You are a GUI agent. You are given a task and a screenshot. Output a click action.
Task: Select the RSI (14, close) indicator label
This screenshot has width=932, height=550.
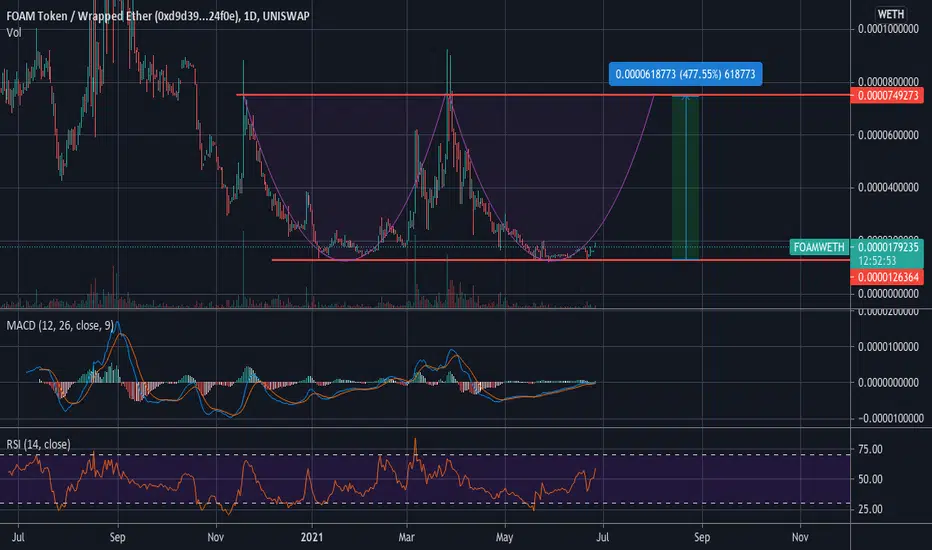click(x=38, y=444)
